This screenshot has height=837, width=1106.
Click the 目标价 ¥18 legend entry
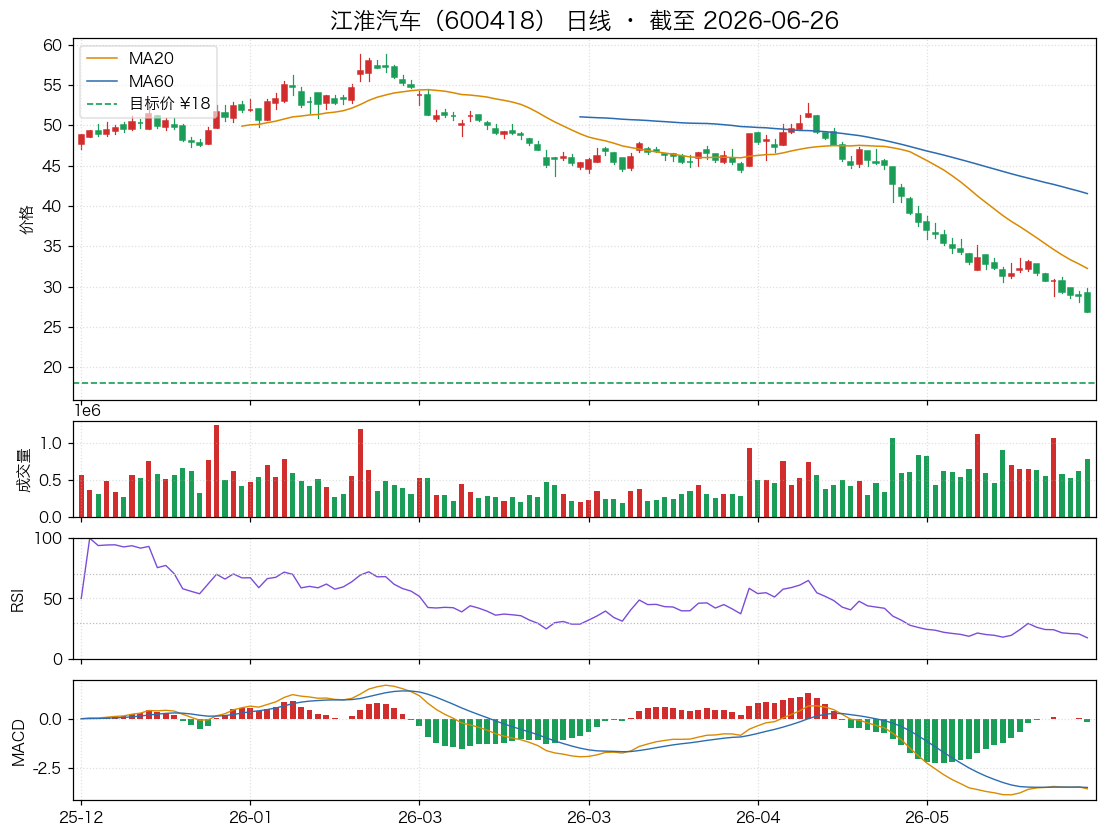[148, 104]
